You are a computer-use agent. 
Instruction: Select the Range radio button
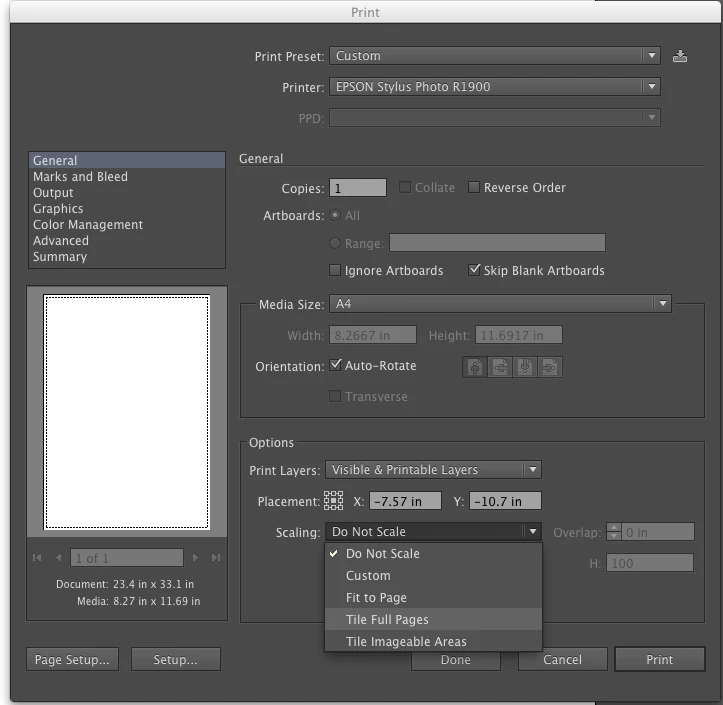335,243
